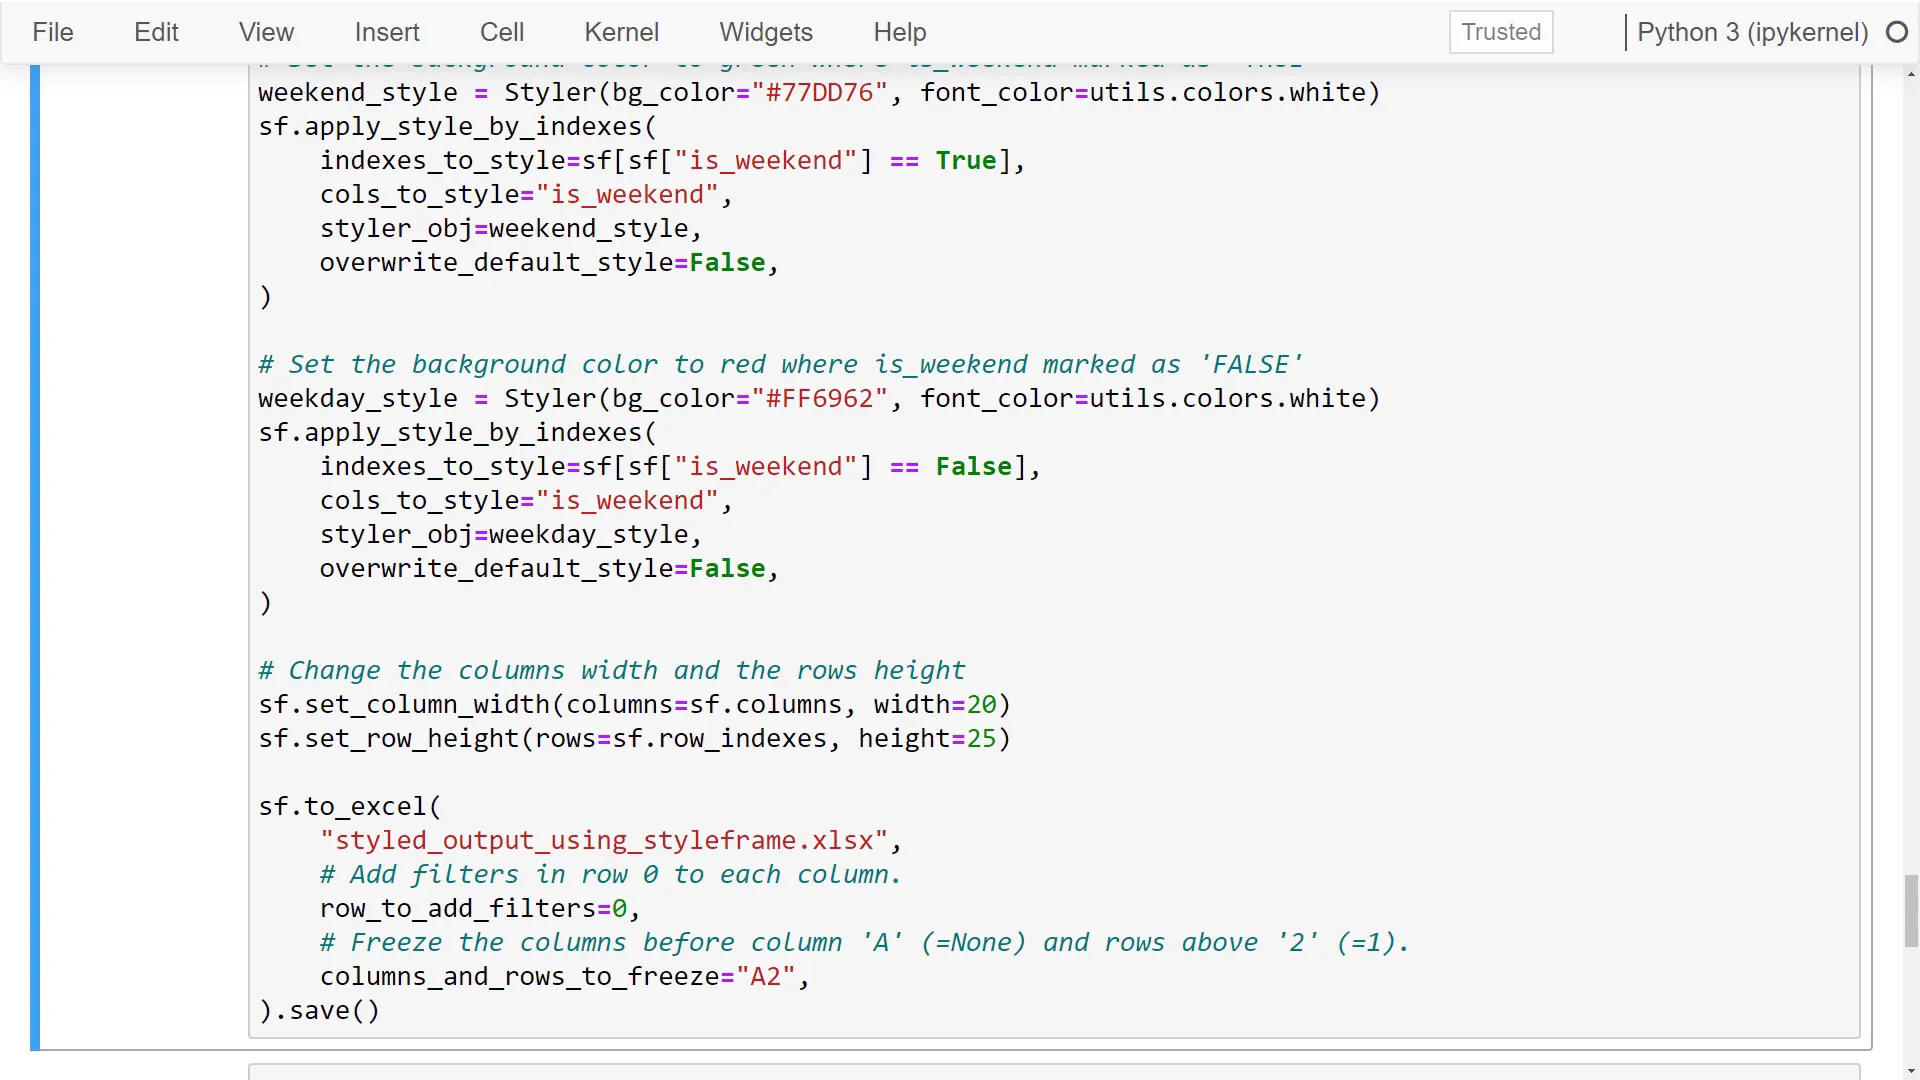
Task: Click the weekend_style Styler definition line
Action: [817, 92]
